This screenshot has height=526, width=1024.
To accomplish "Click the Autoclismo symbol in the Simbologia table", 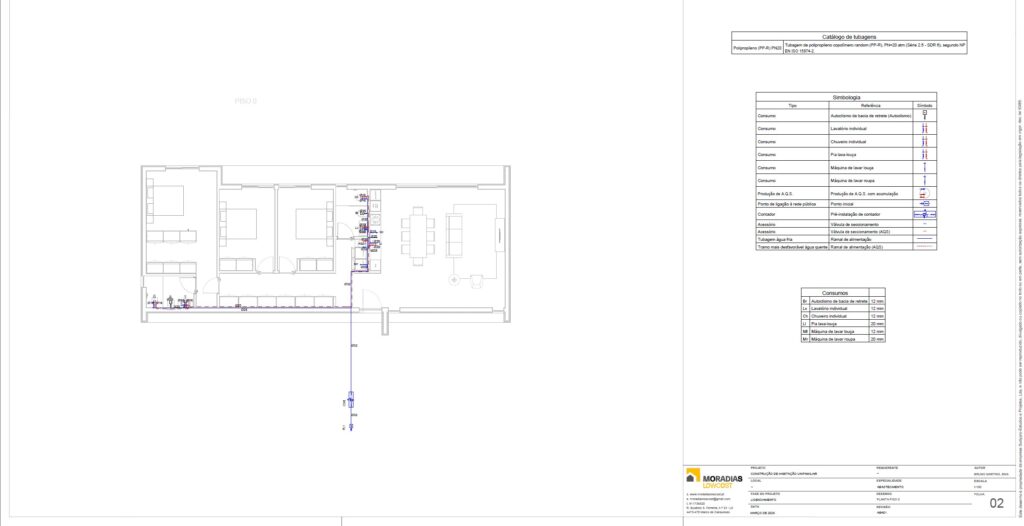I will 925,115.
